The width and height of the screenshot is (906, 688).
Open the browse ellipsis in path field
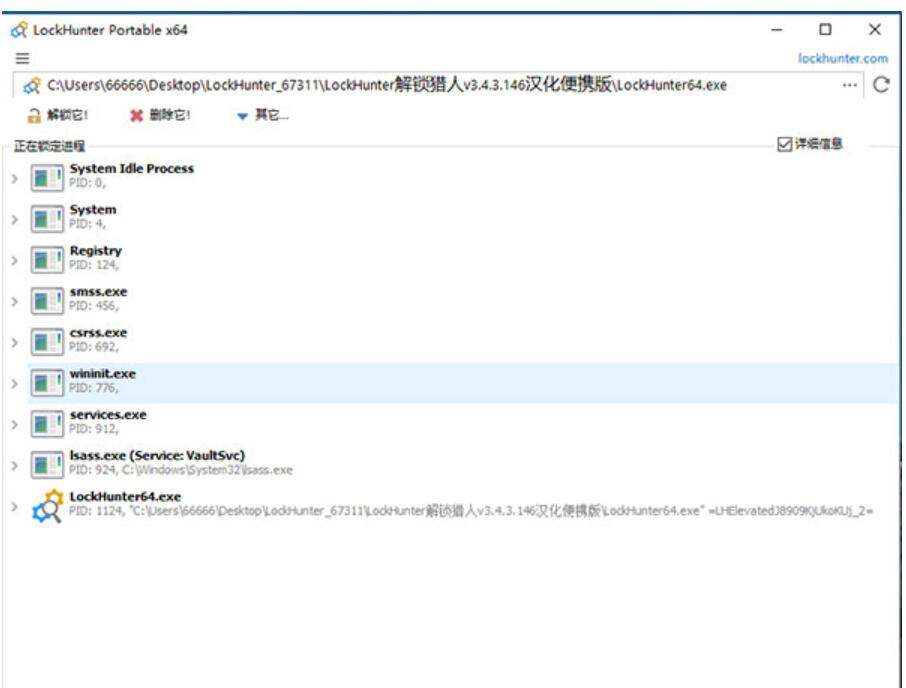[849, 85]
